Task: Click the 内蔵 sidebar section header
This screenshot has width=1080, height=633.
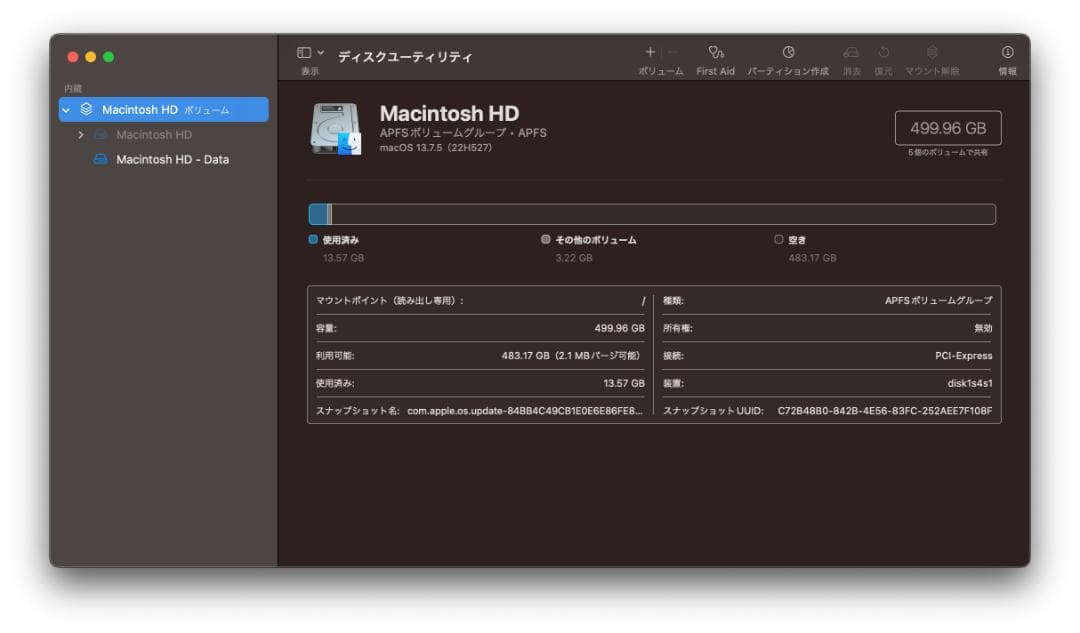Action: point(72,86)
